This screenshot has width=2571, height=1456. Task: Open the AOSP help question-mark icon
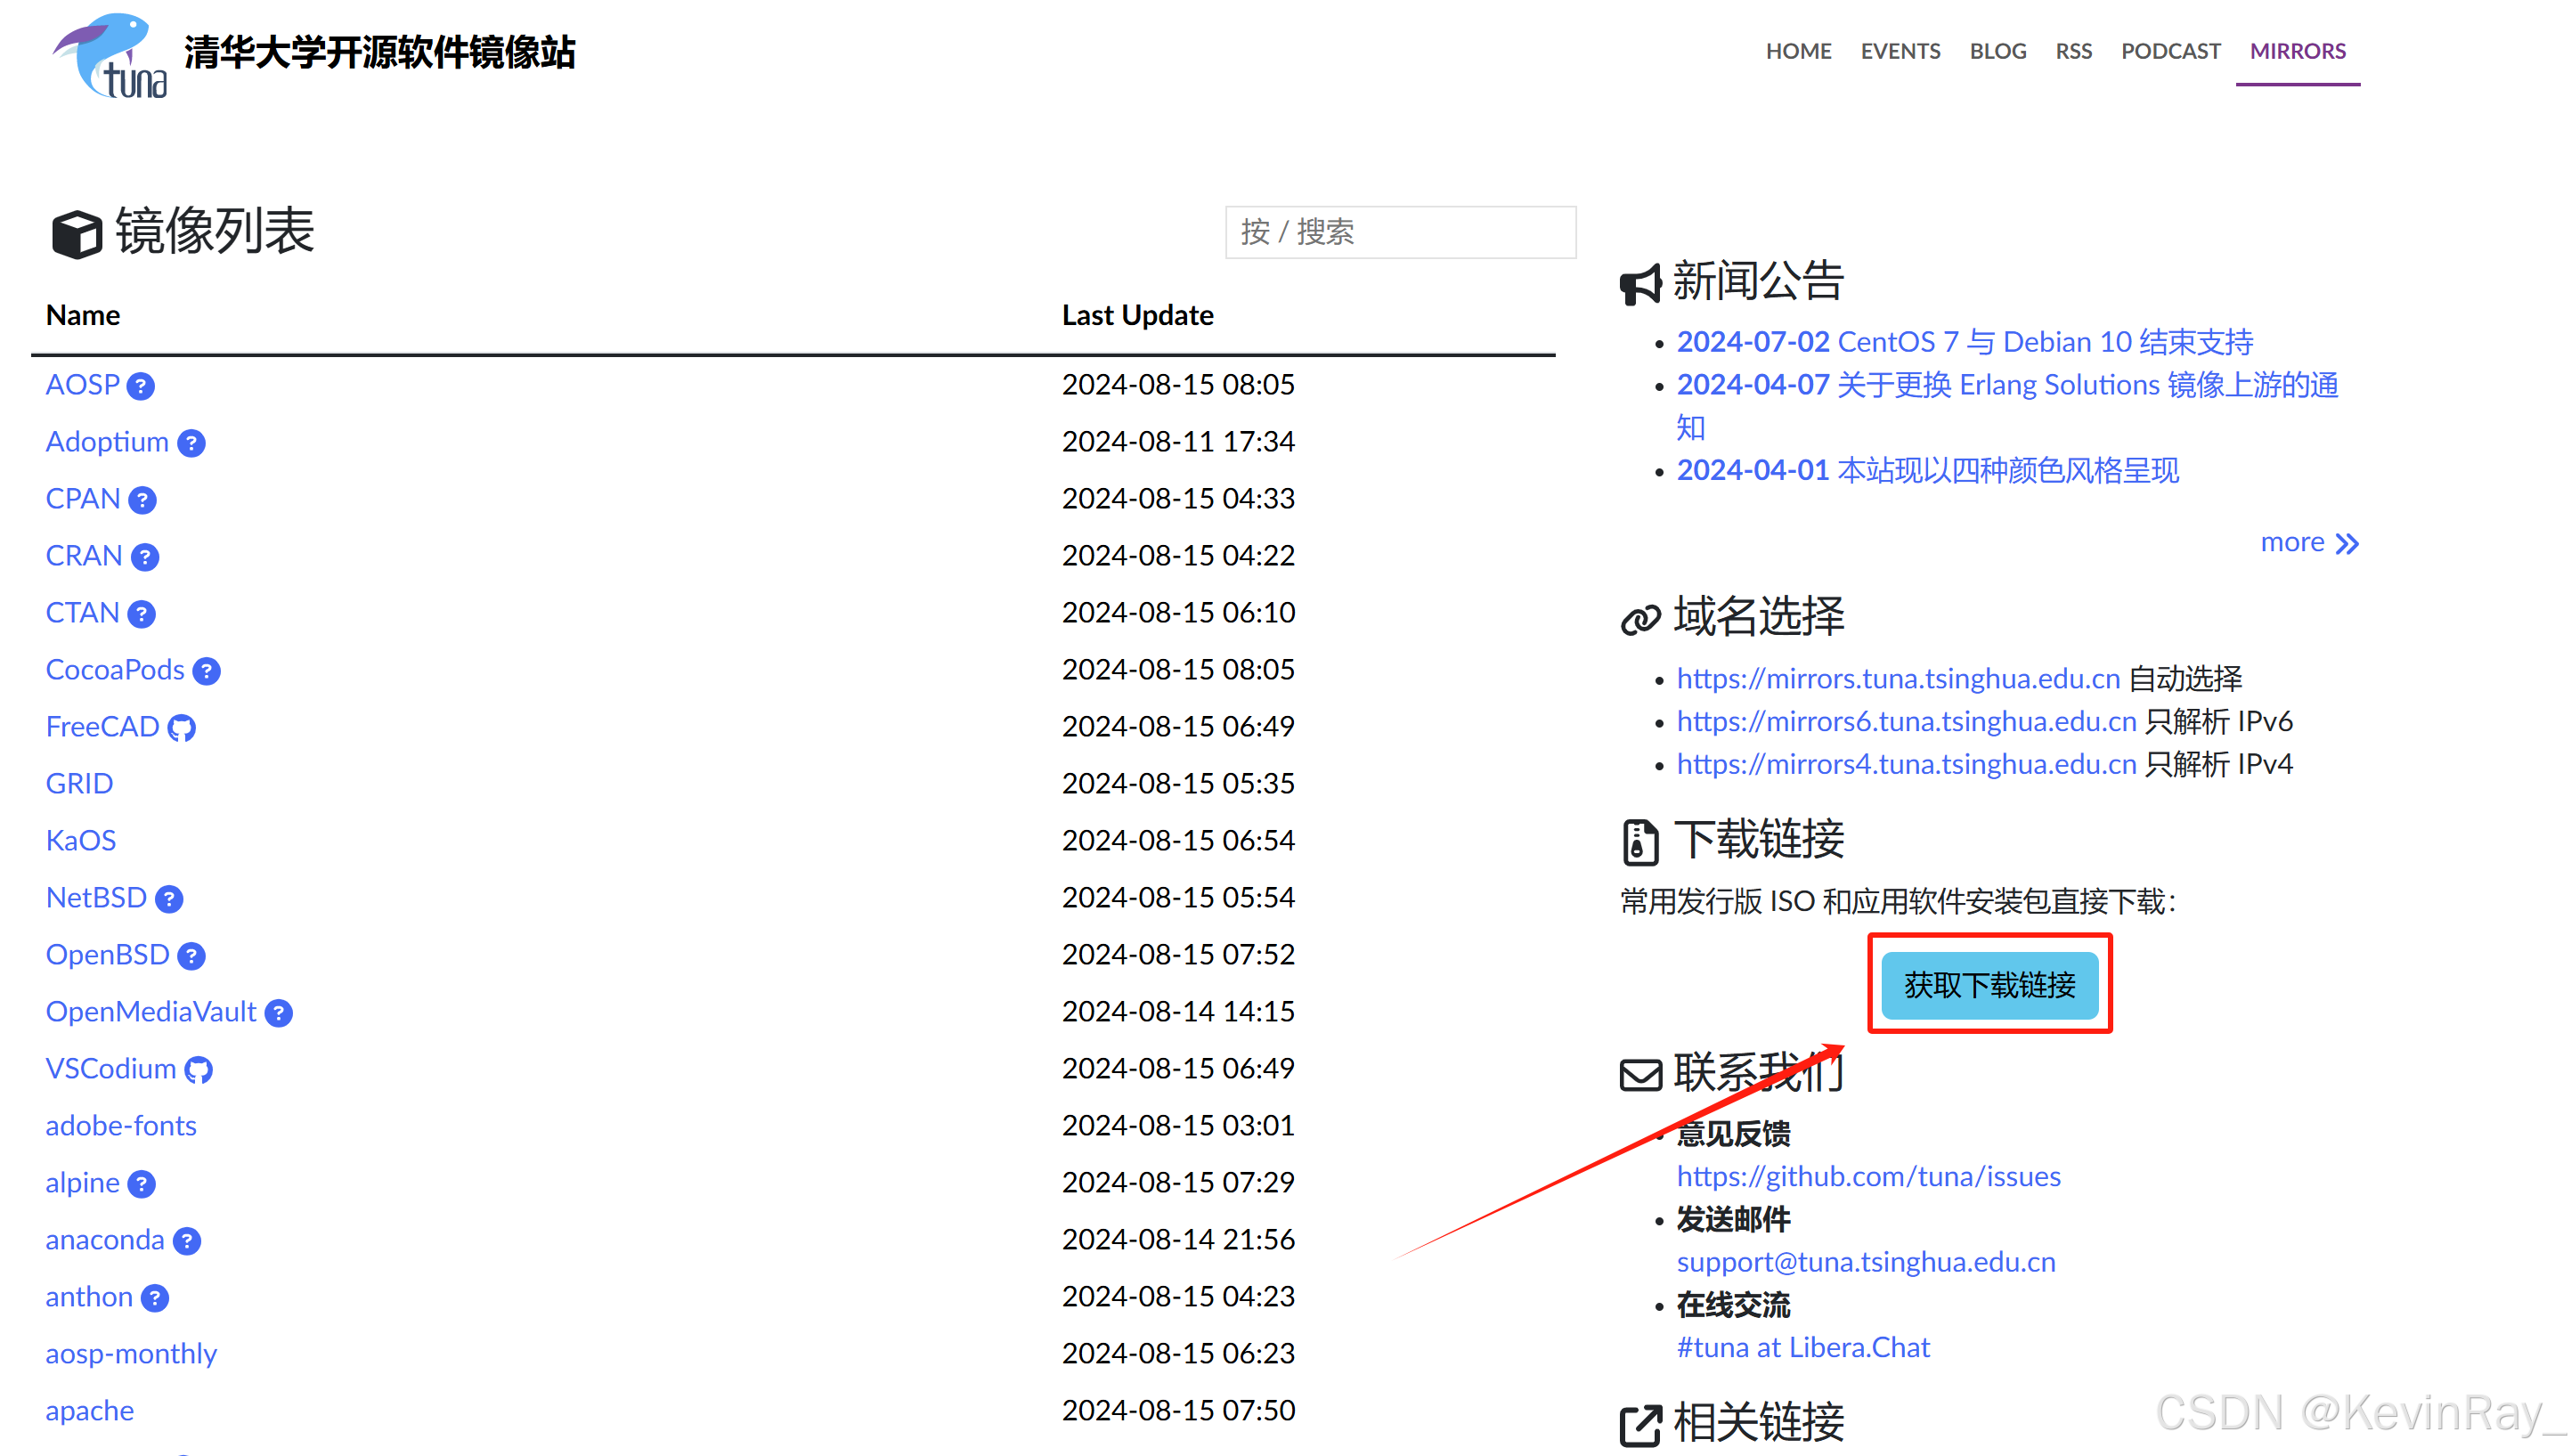tap(141, 386)
